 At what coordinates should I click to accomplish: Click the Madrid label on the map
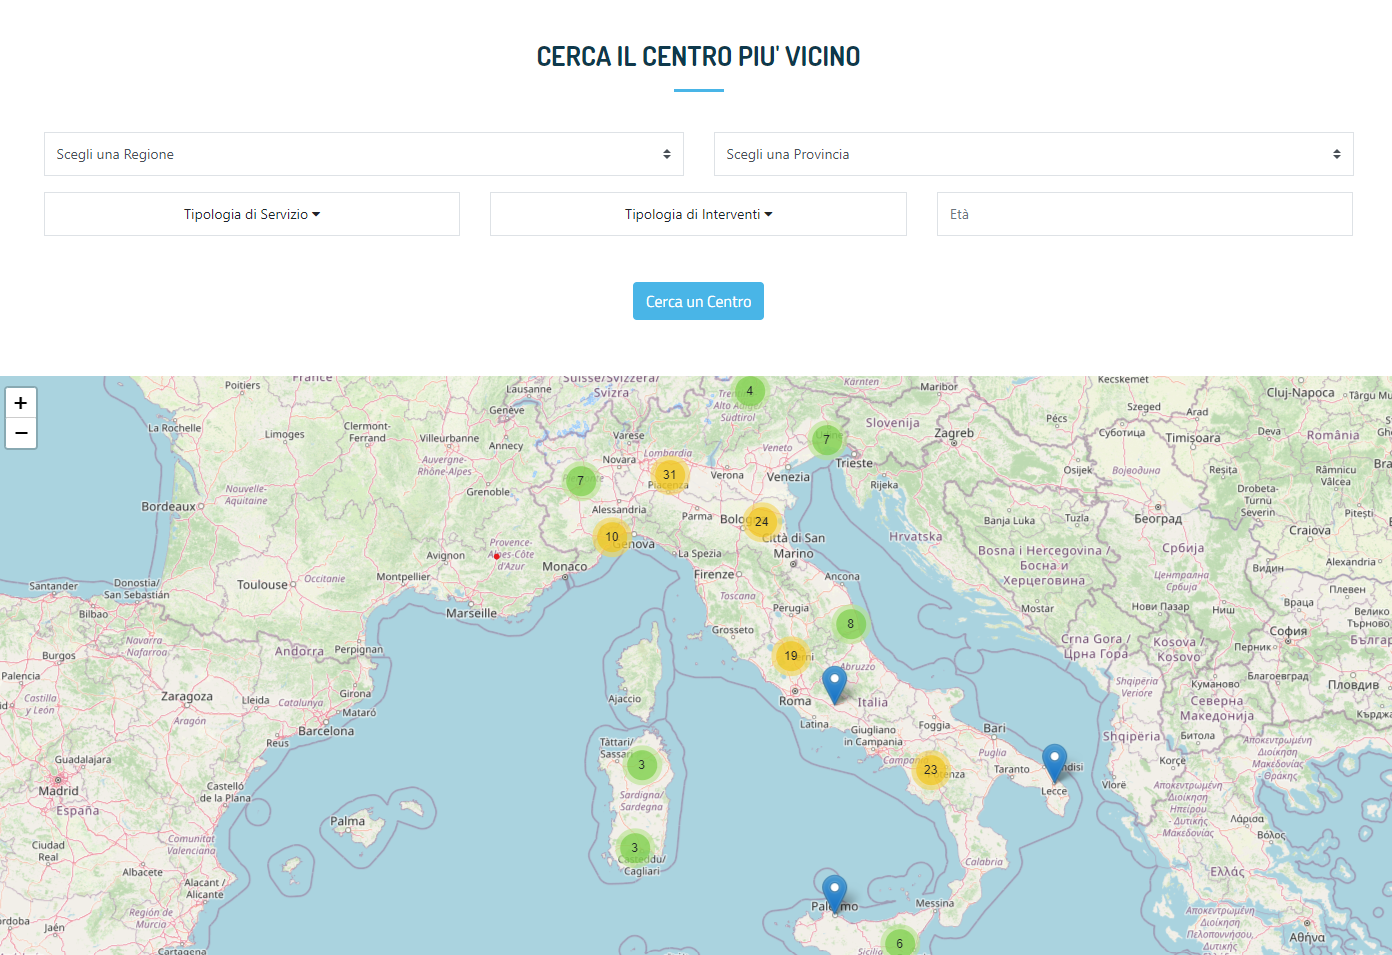(58, 791)
